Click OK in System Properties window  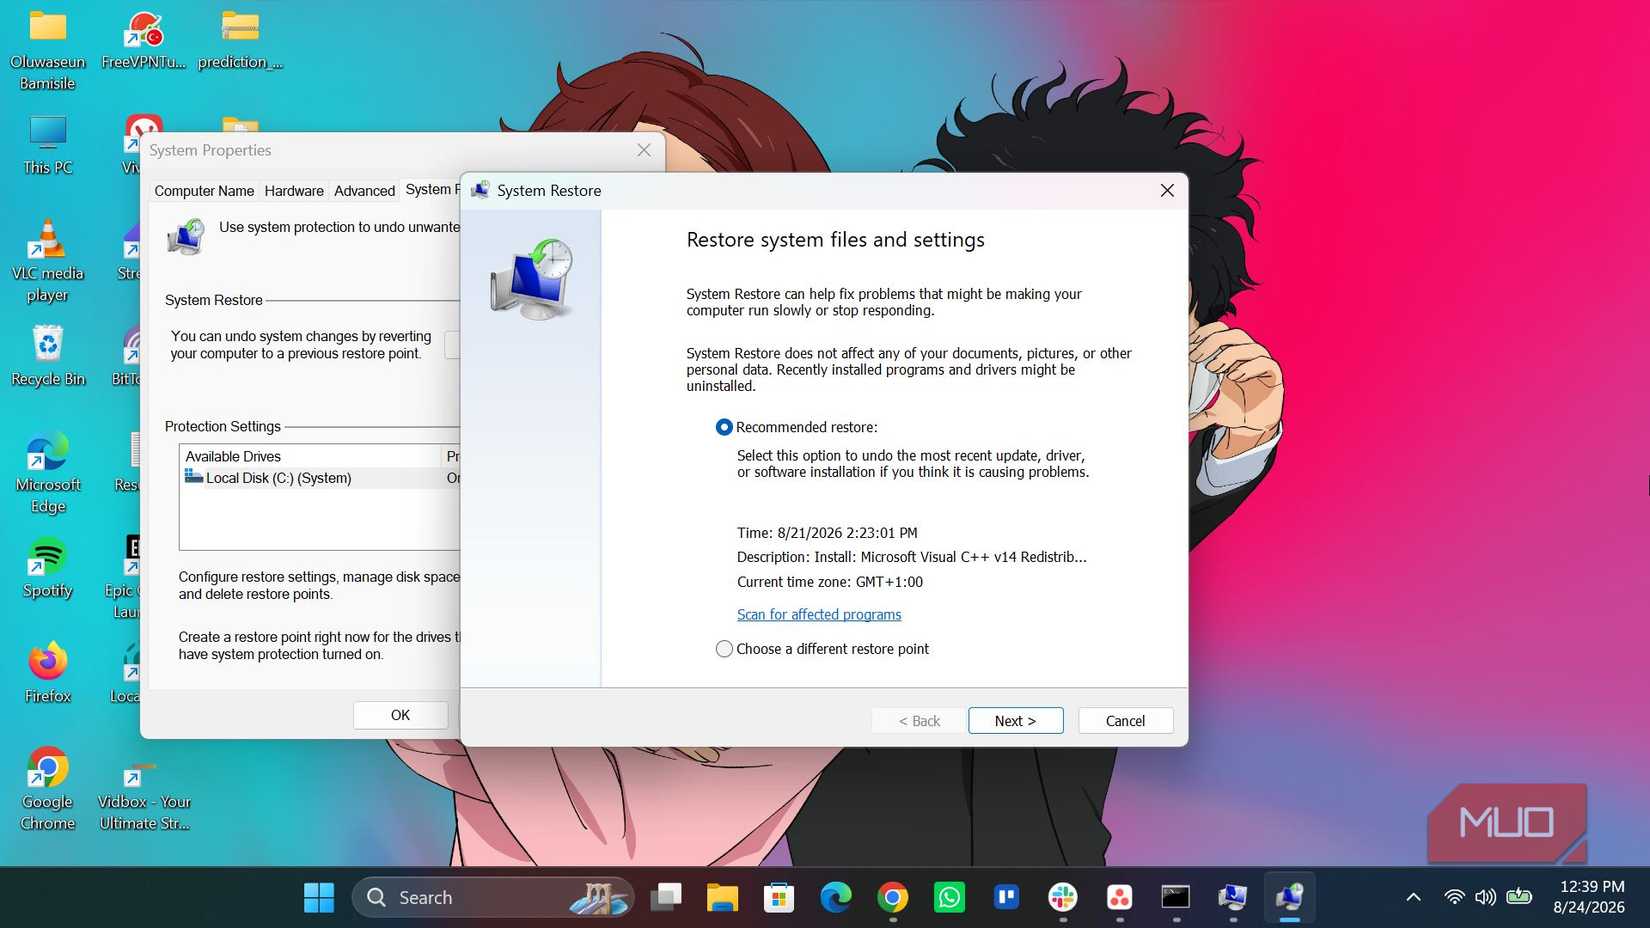400,714
